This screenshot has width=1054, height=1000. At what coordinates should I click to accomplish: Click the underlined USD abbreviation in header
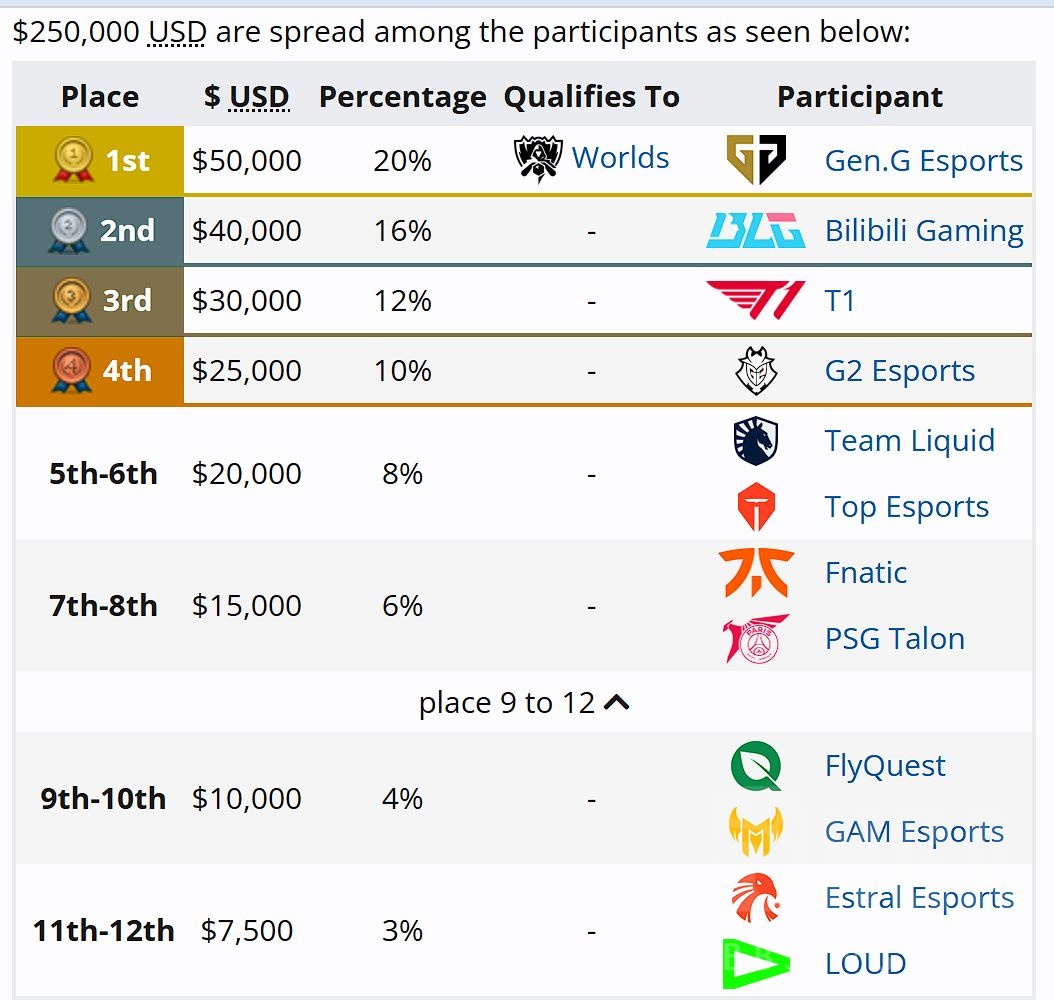click(260, 97)
